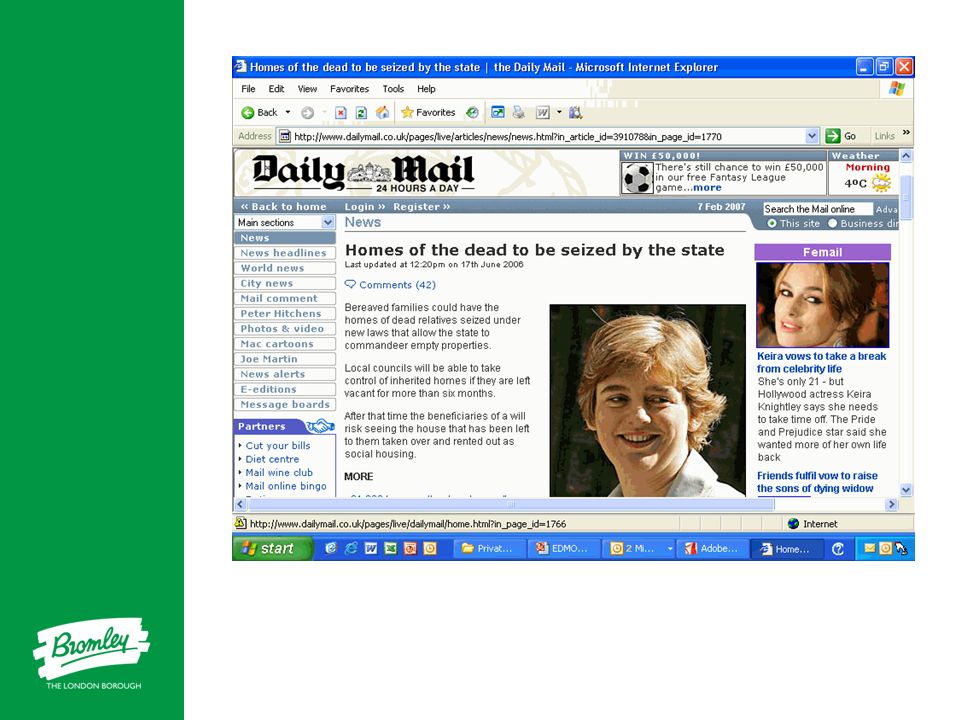Open News headlines in sidebar

(x=283, y=253)
